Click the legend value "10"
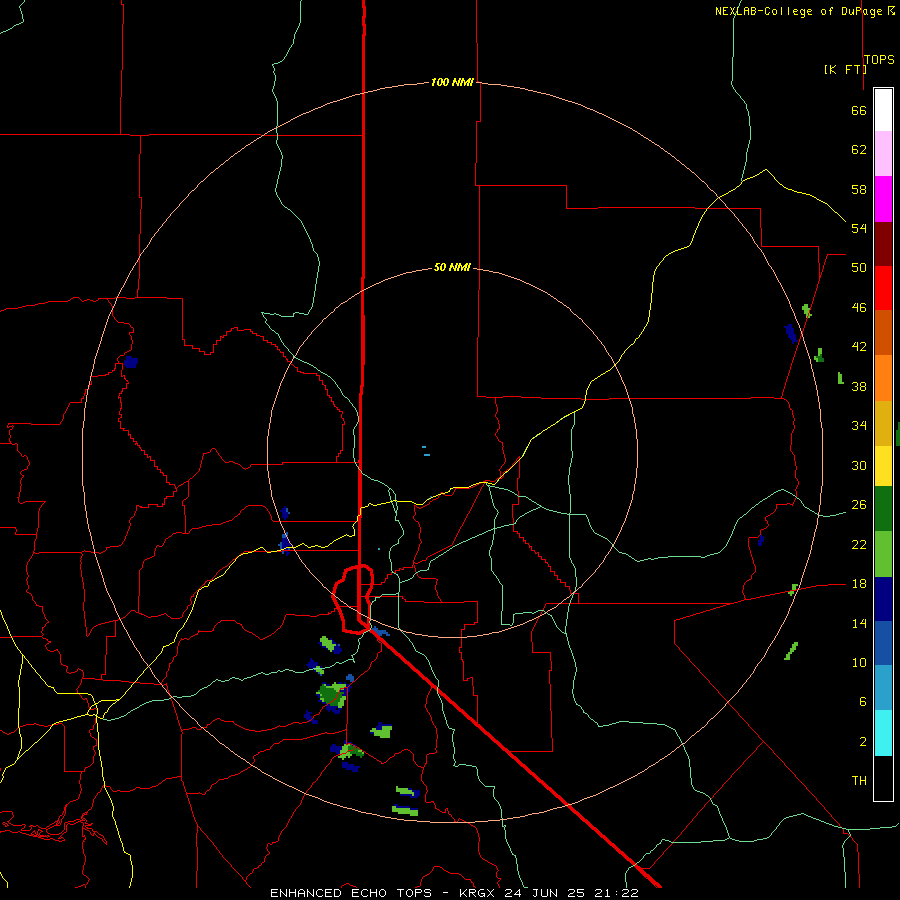 point(859,663)
